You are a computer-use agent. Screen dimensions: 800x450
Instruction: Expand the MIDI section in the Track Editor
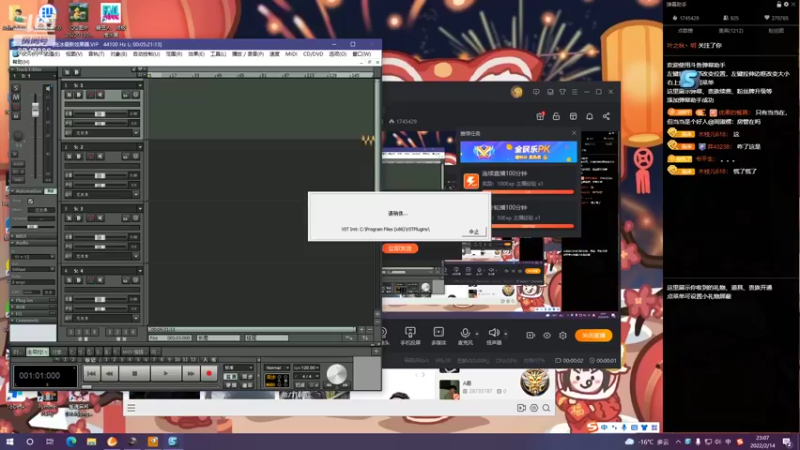(13, 236)
